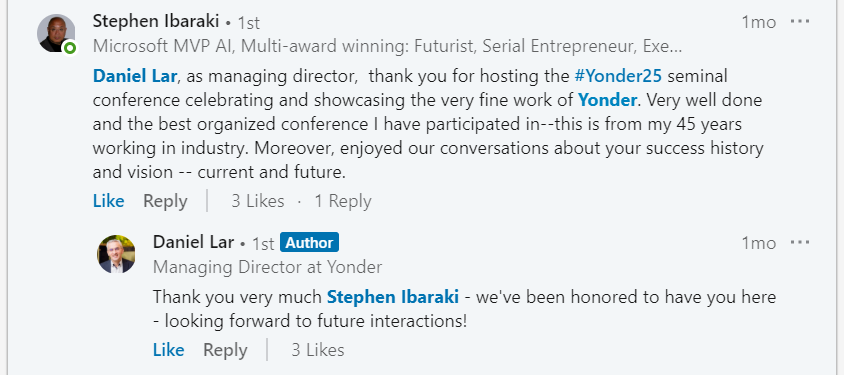View the 3 Likes on Daniel's reply
Screen dimensions: 844x375
coord(318,350)
